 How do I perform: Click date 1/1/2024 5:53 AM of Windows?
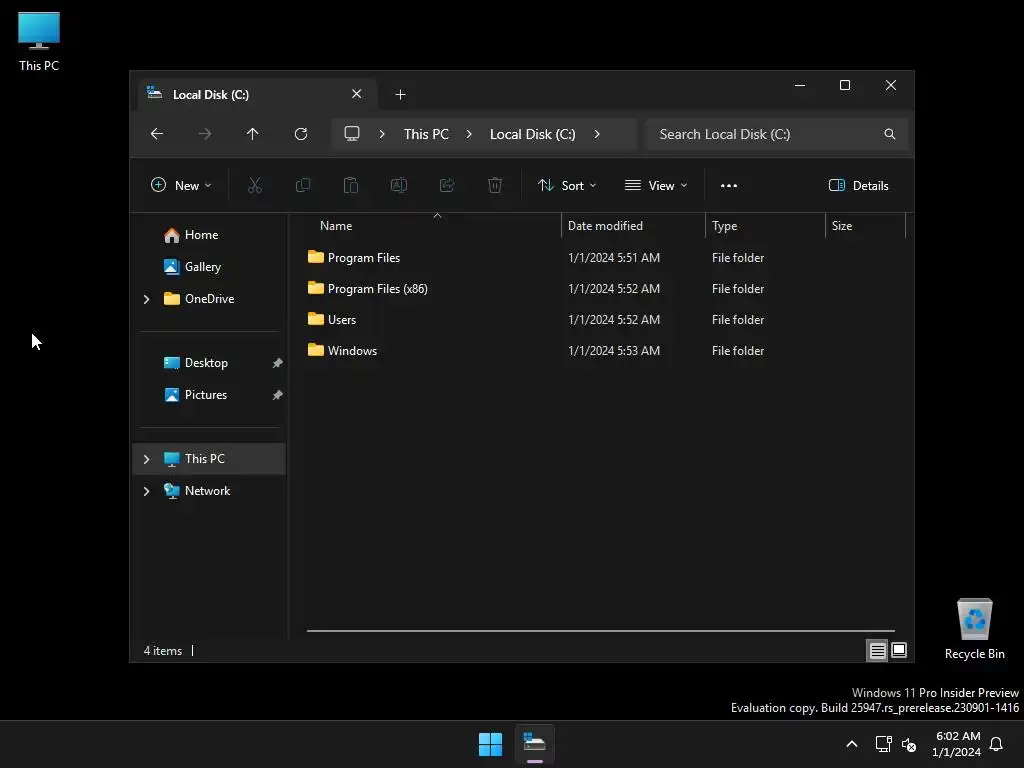tap(614, 351)
